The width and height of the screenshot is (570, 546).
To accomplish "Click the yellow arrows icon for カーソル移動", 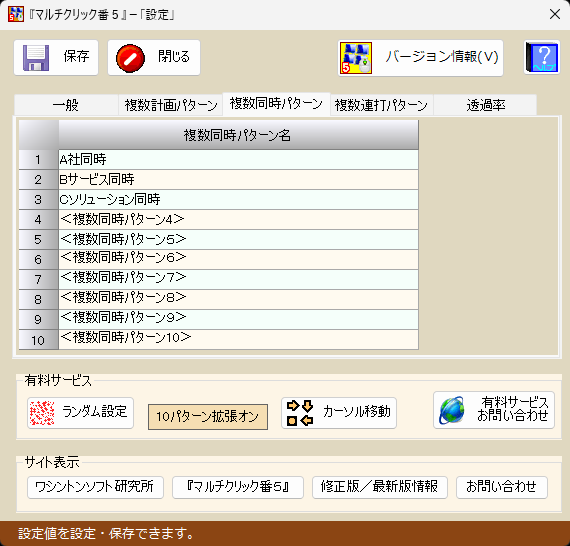I will (x=300, y=413).
